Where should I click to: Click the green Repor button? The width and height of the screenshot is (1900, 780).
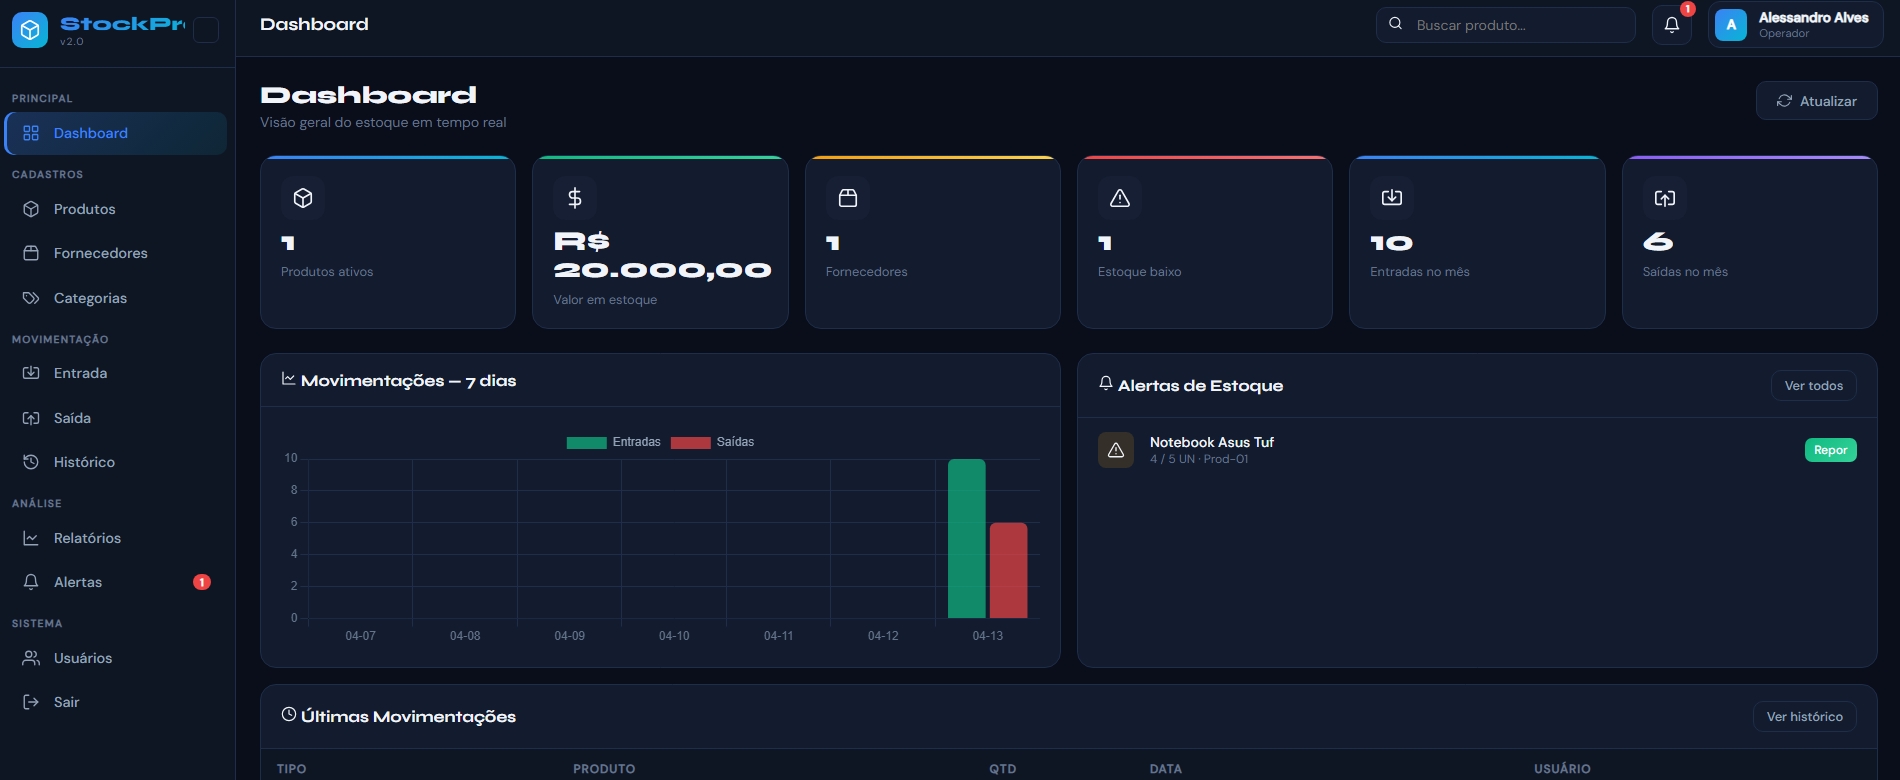click(1830, 450)
